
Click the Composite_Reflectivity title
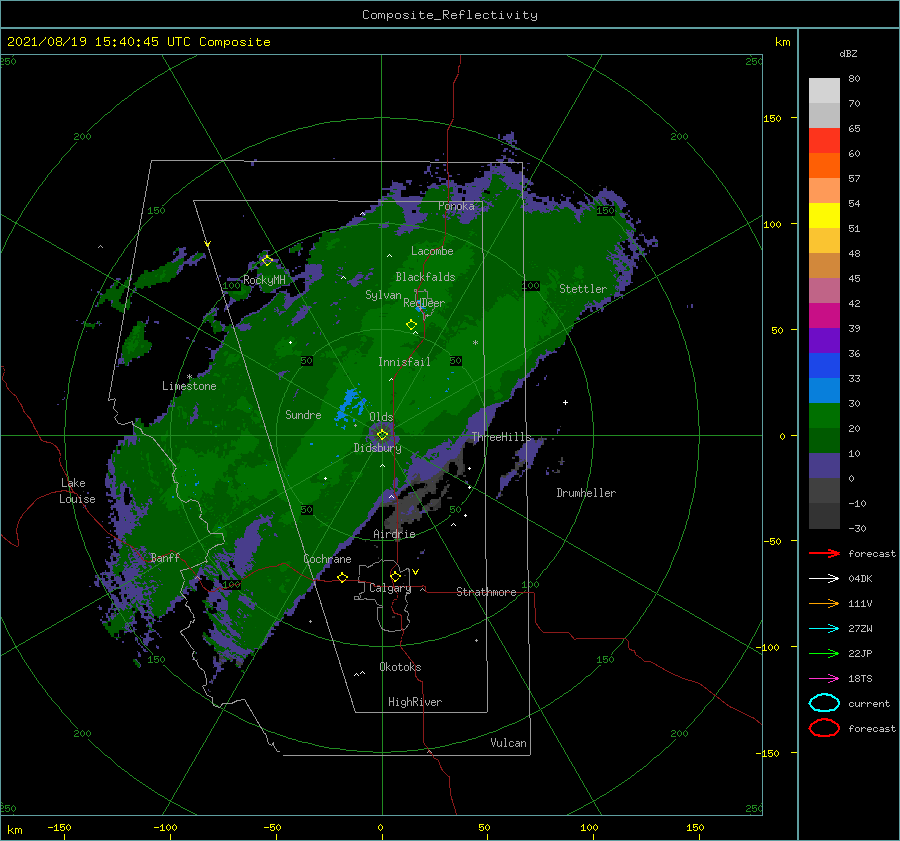coord(450,15)
